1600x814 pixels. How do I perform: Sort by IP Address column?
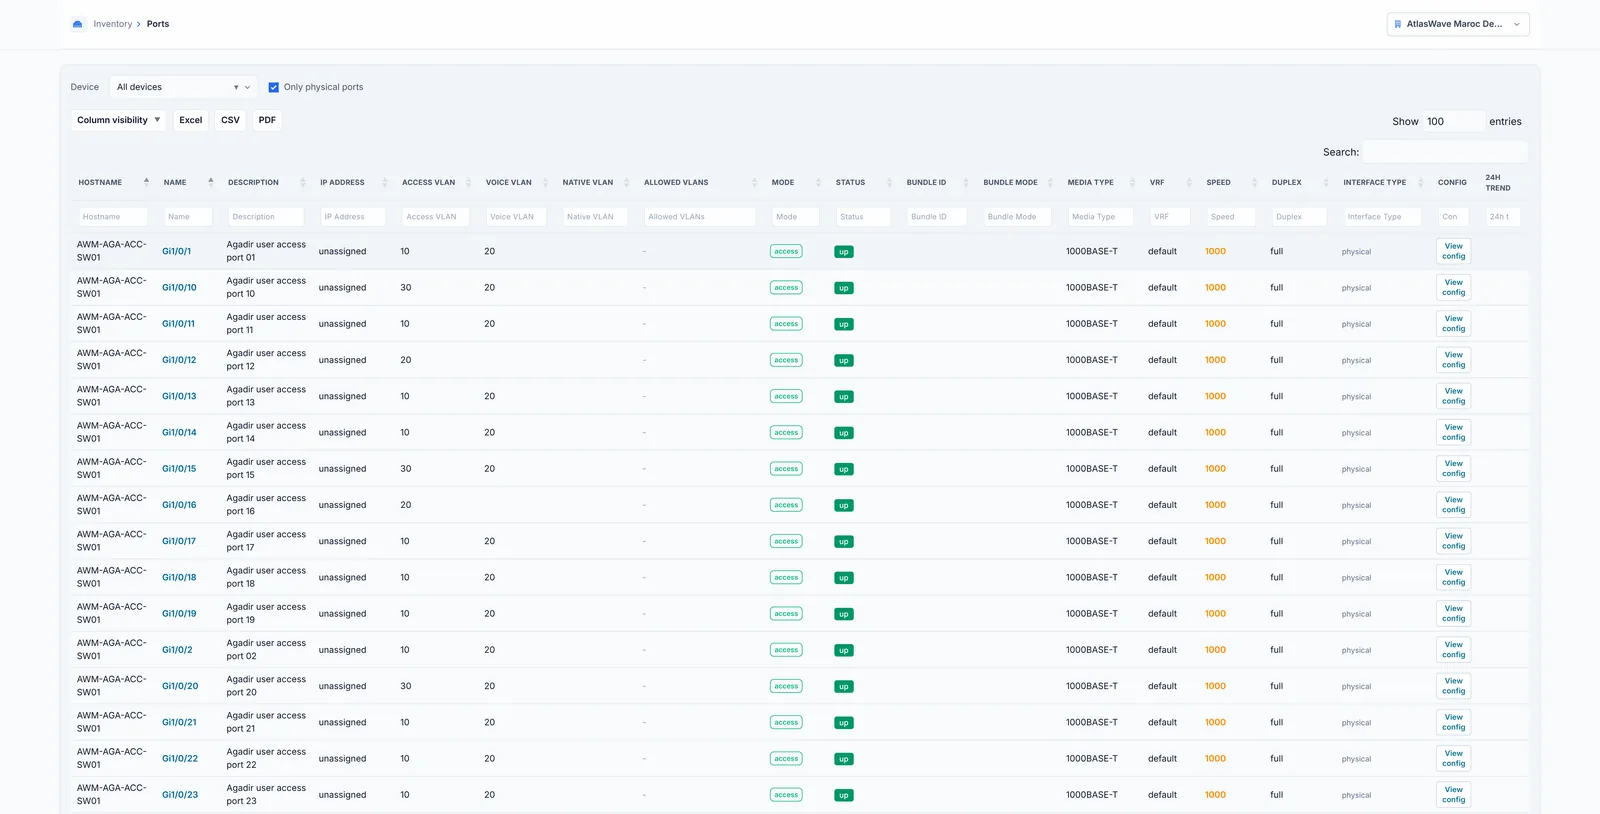point(354,183)
